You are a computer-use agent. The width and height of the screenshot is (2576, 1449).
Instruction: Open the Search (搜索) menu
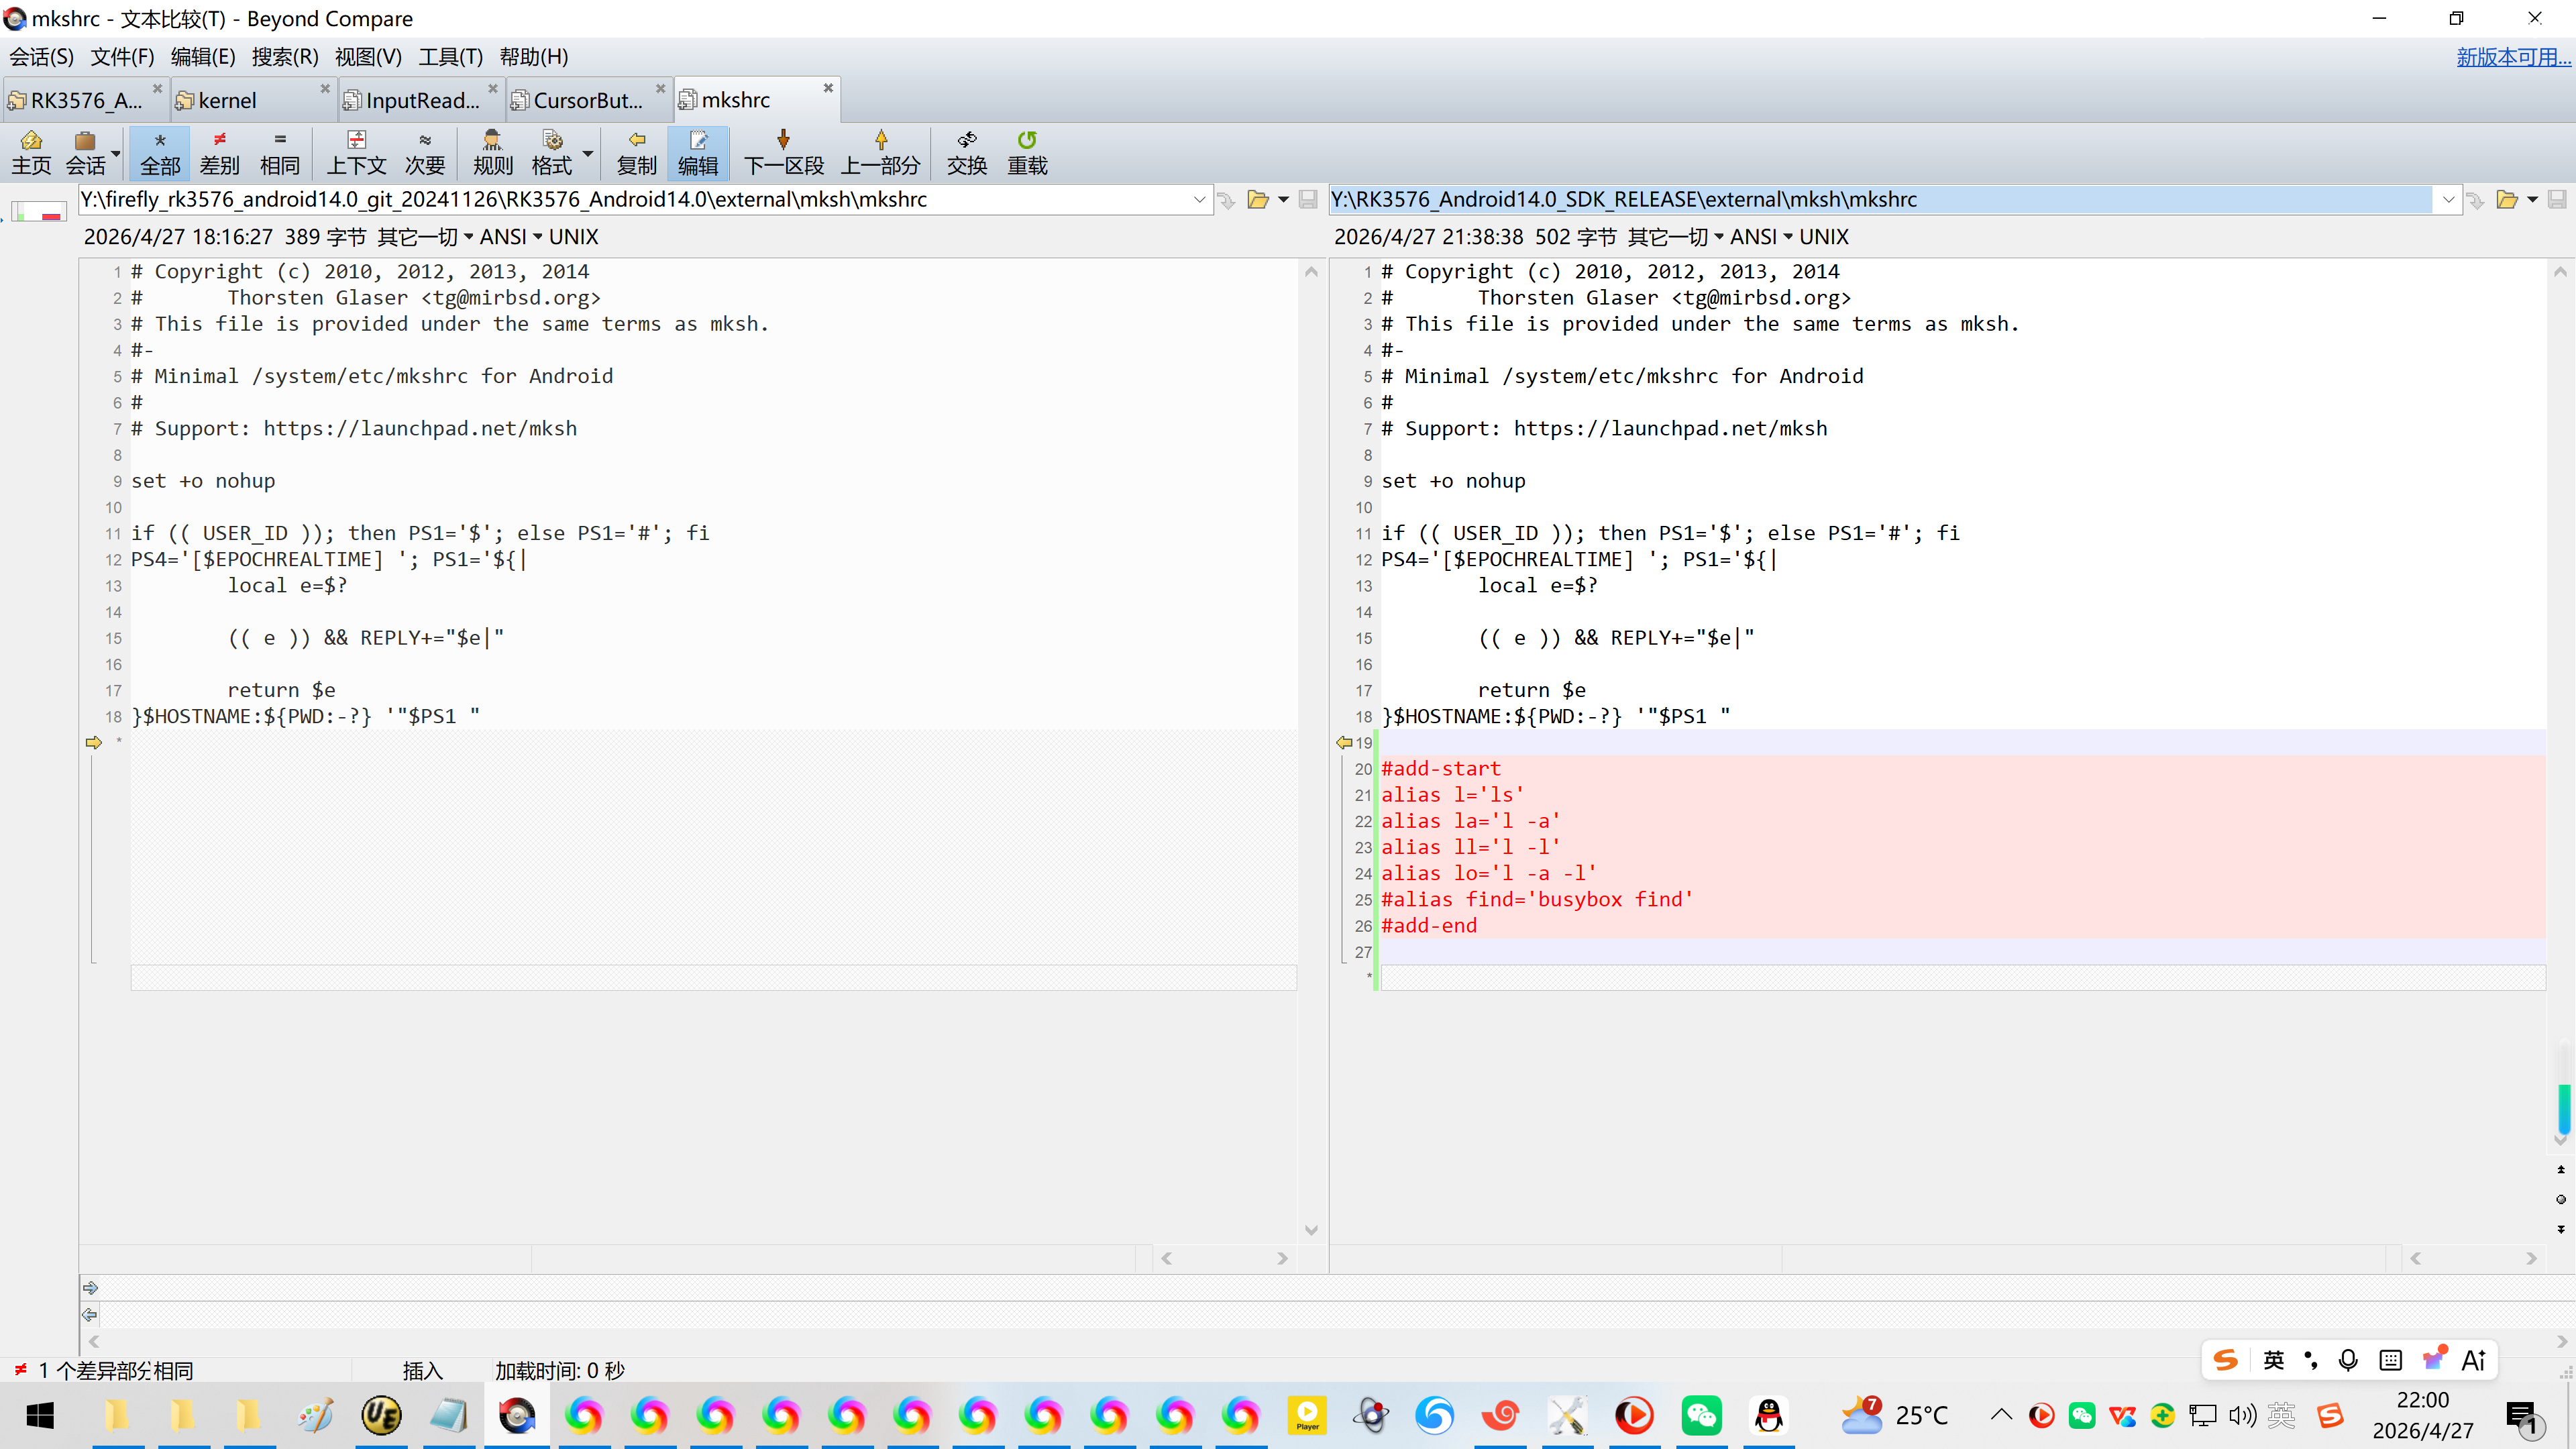pos(284,57)
